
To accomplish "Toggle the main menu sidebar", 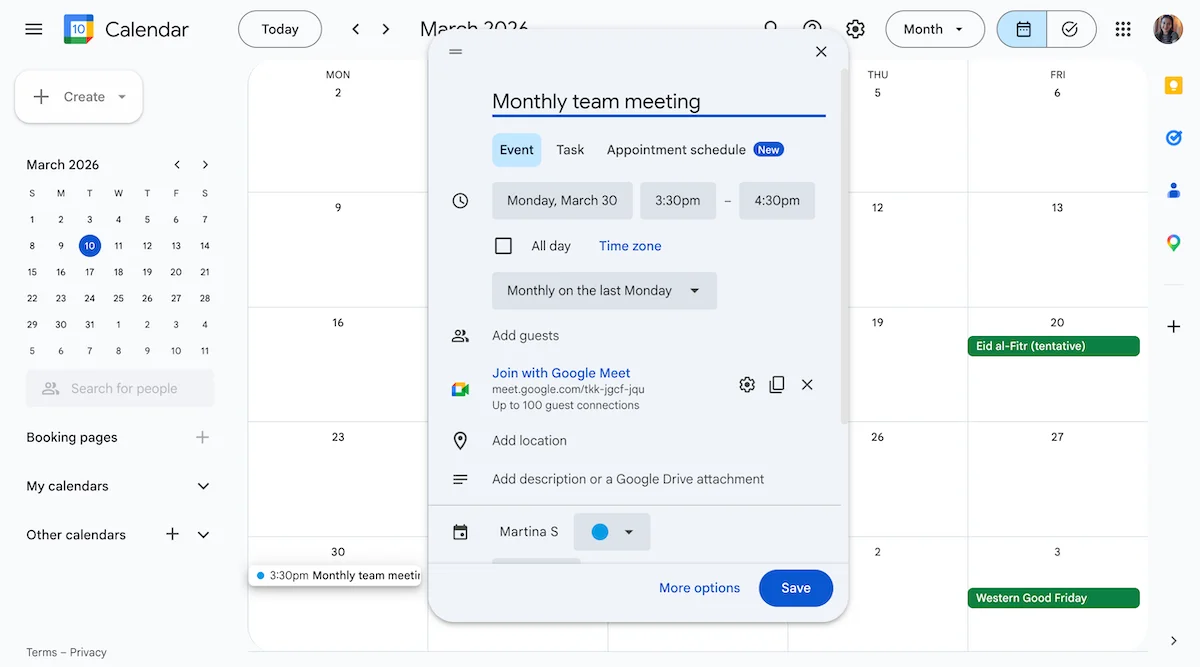I will point(33,29).
